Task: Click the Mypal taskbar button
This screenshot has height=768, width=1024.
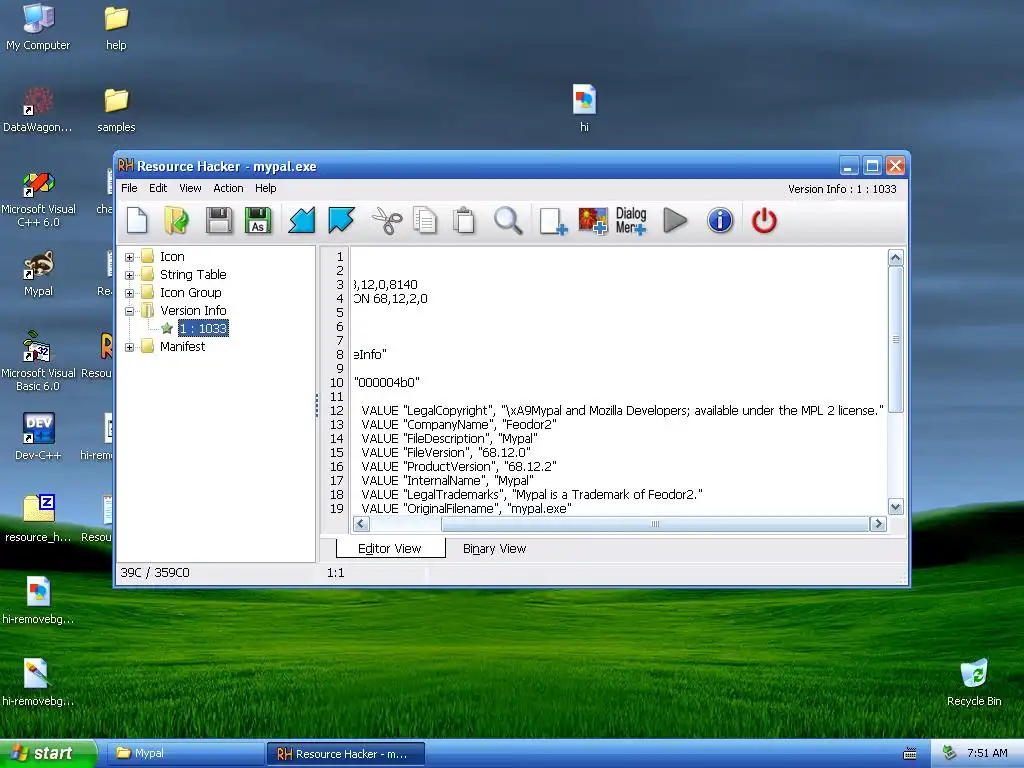Action: [184, 753]
